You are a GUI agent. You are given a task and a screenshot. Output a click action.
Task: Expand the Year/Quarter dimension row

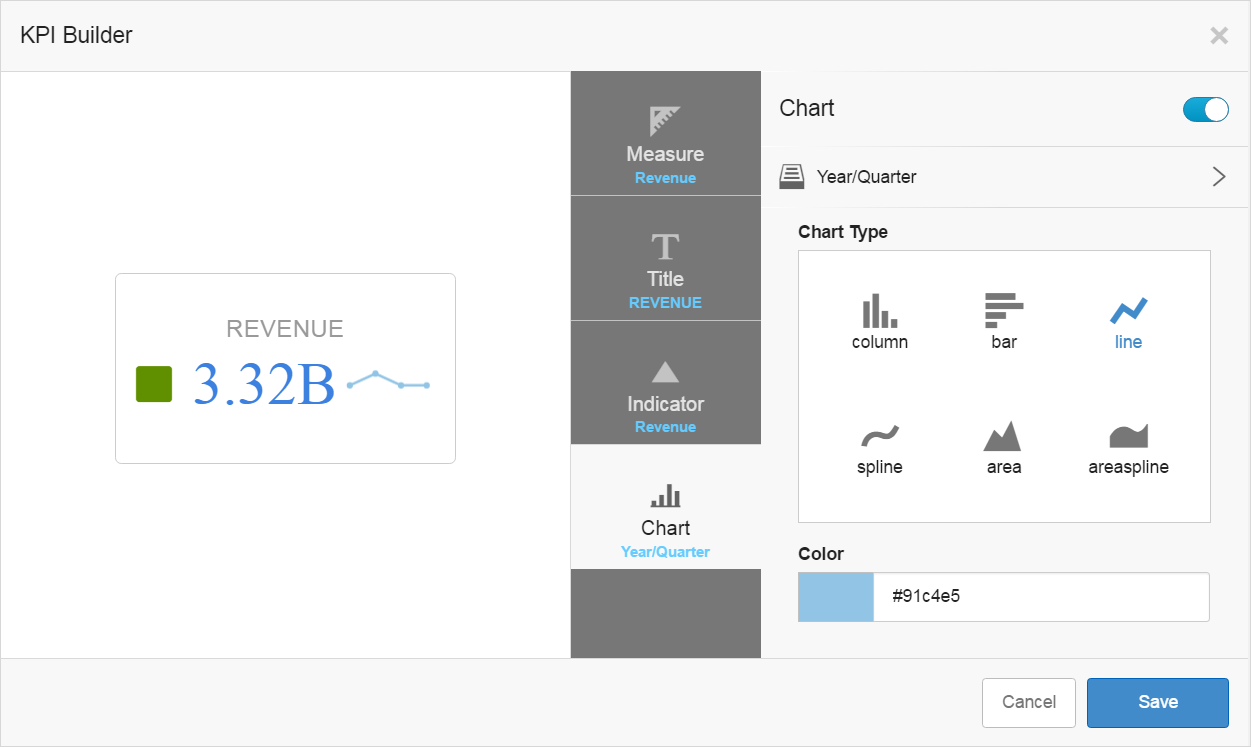[1005, 177]
